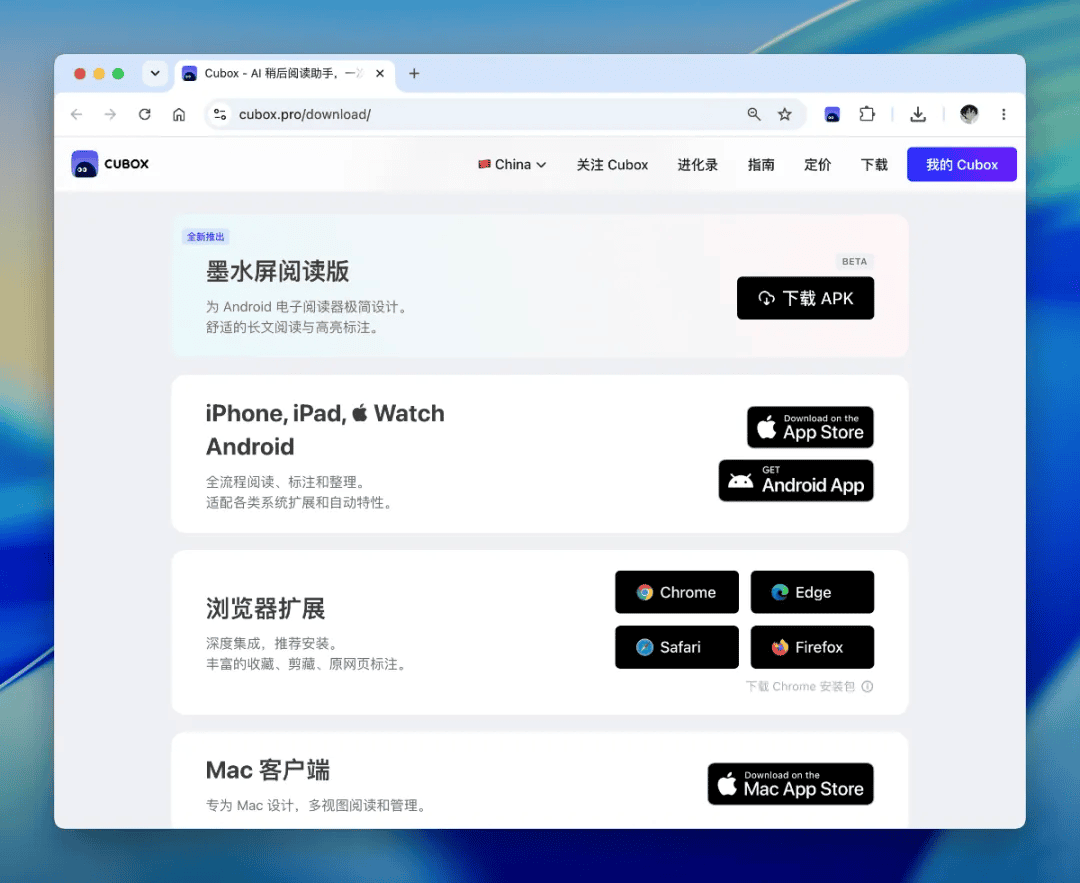Install the Chrome extension
Image resolution: width=1080 pixels, height=883 pixels.
[677, 592]
